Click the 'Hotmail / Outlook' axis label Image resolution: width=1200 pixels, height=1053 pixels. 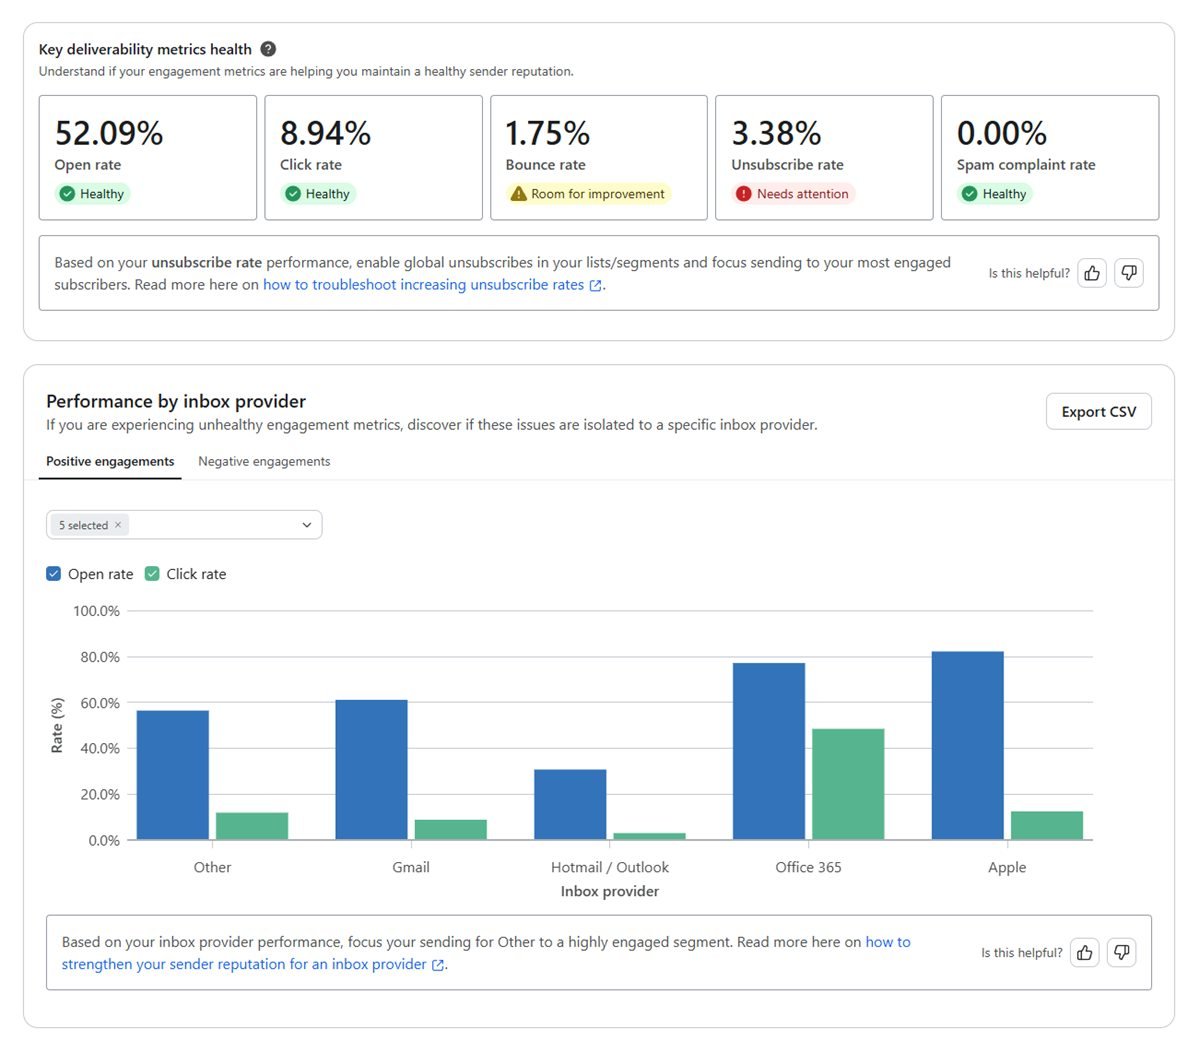(x=610, y=867)
